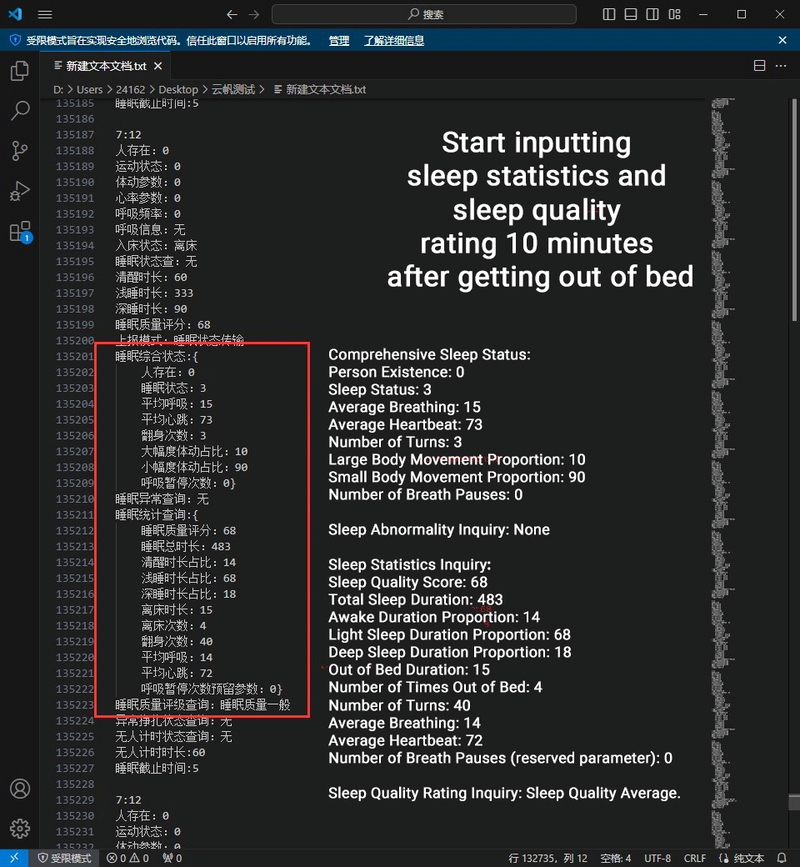Go forward with the right arrow
This screenshot has height=867, width=800.
click(254, 14)
